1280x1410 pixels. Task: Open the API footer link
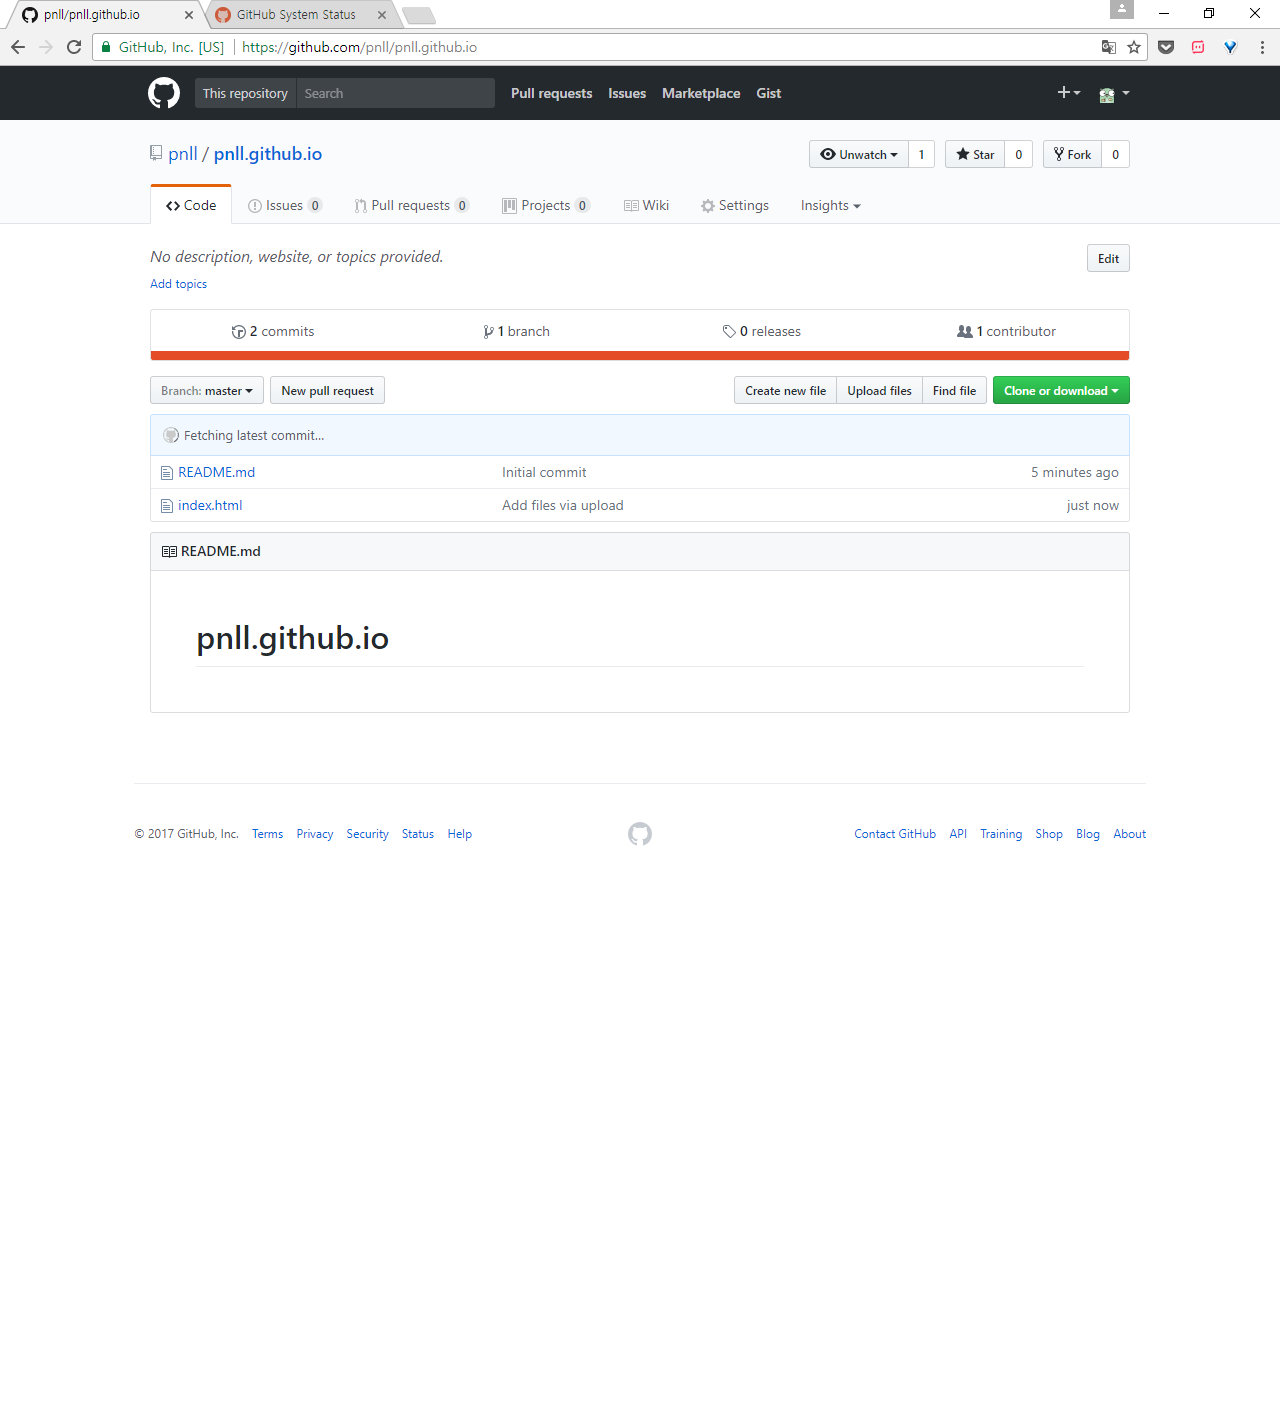(x=958, y=834)
